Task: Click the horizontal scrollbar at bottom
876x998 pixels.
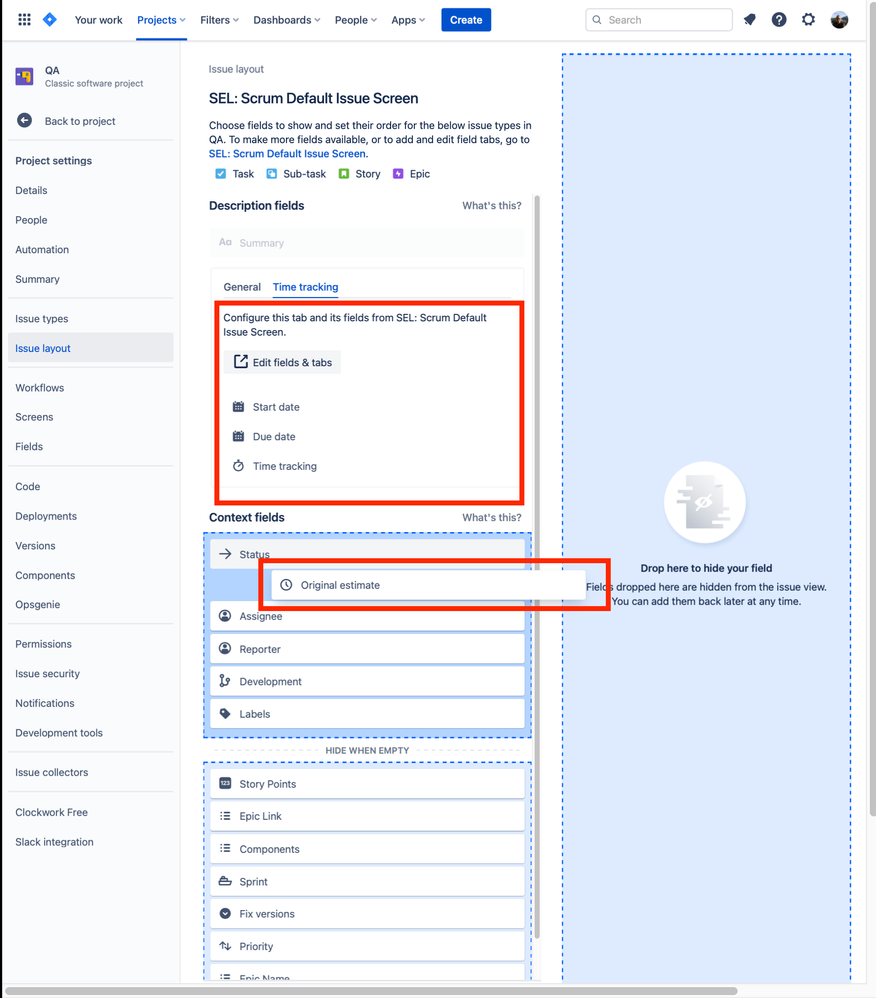Action: 371,991
